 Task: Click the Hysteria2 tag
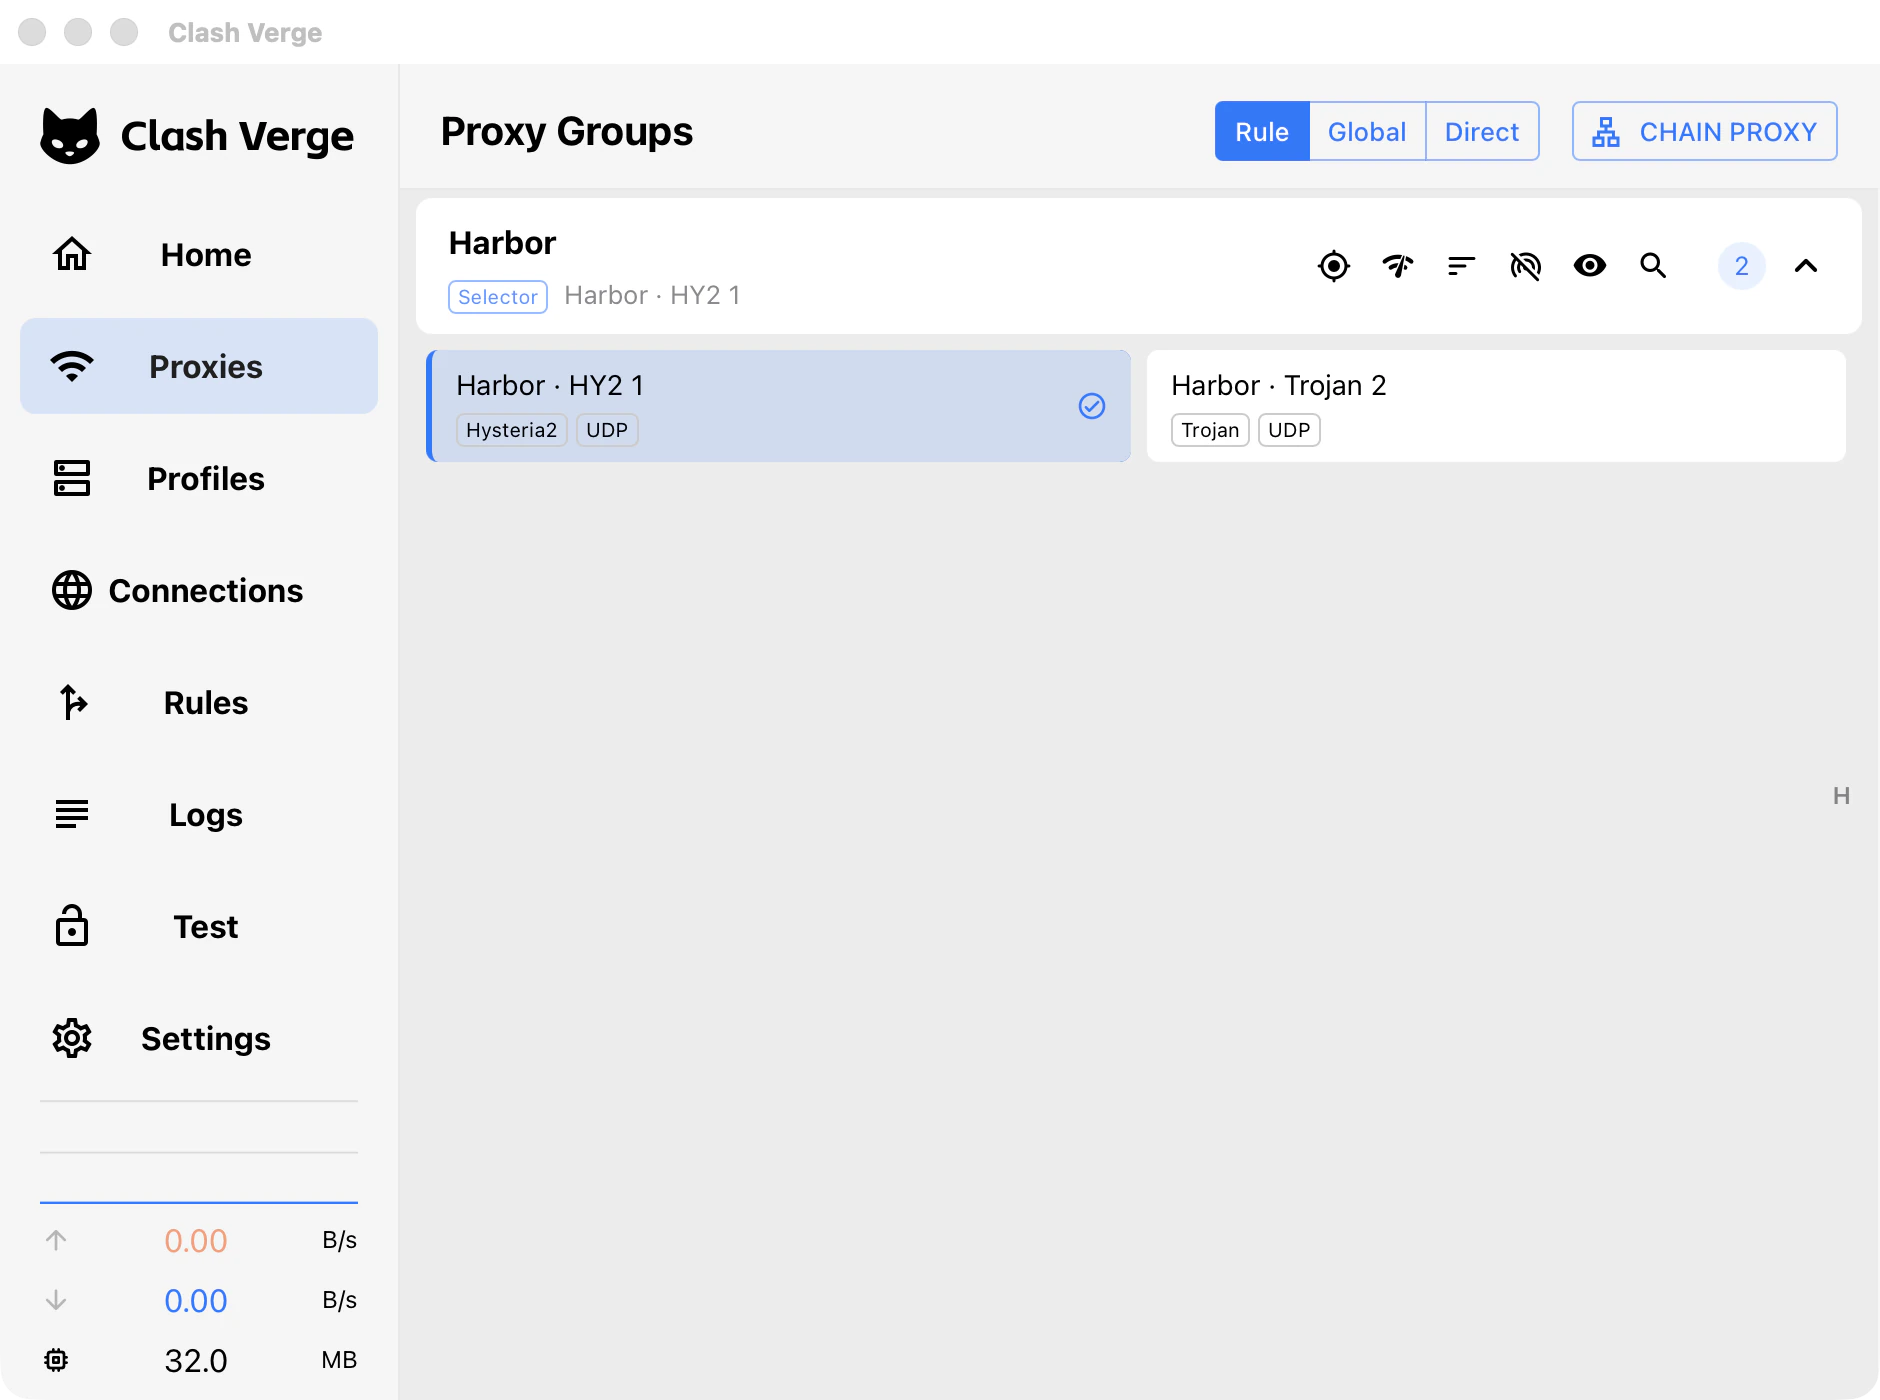click(512, 430)
